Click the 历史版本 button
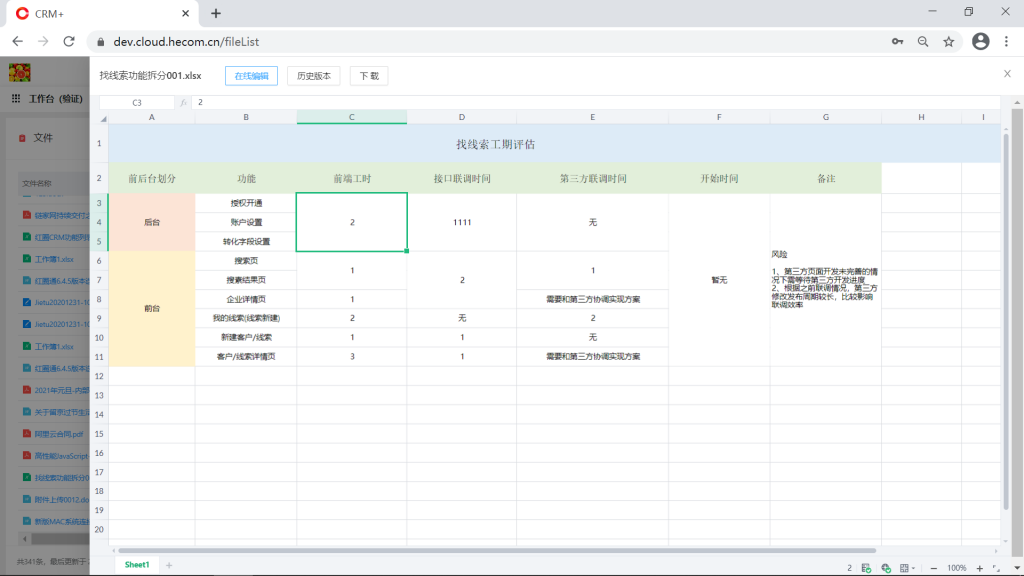This screenshot has height=576, width=1024. click(x=314, y=76)
